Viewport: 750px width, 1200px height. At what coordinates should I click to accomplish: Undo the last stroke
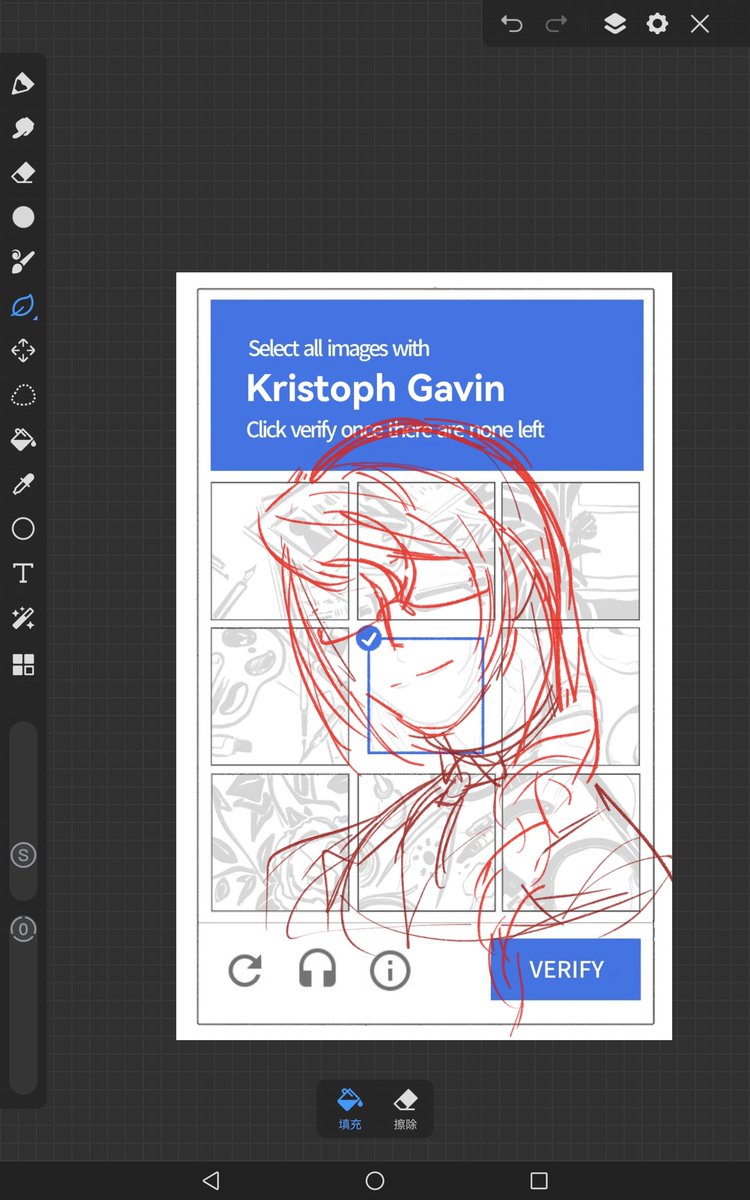click(x=512, y=23)
